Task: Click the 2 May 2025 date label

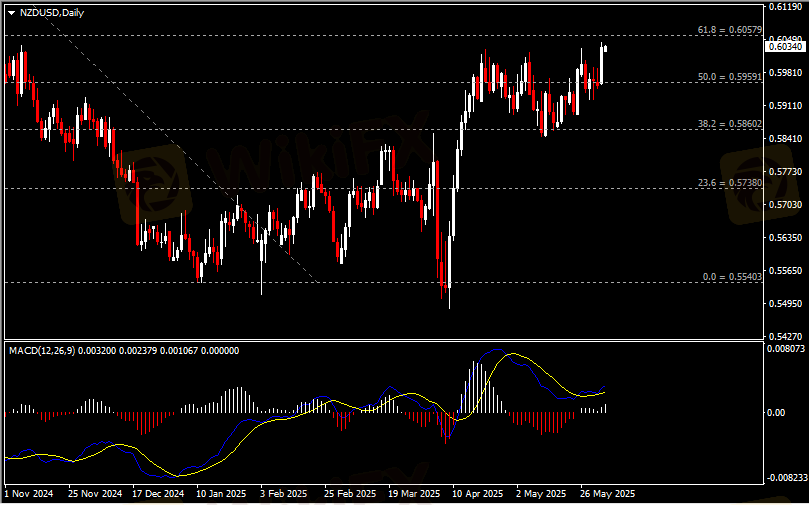Action: 542,494
